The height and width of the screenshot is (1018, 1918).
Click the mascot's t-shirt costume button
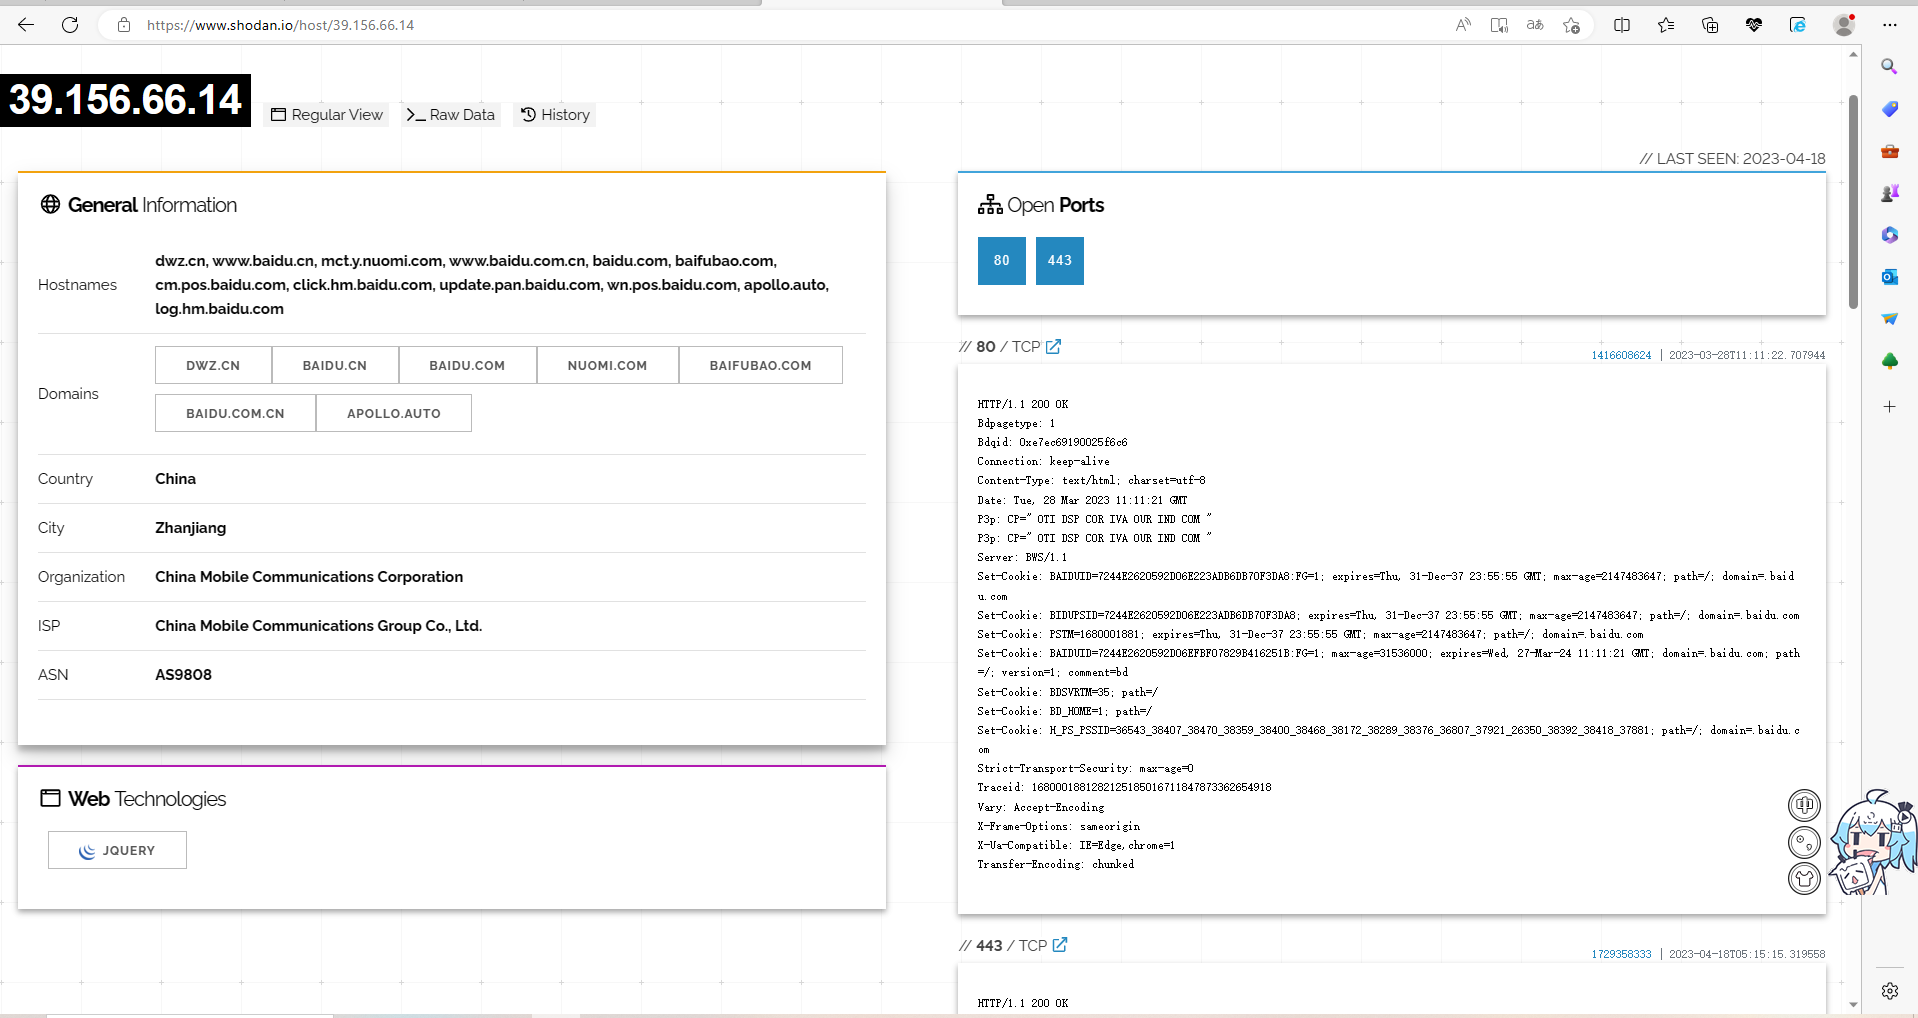tap(1804, 878)
